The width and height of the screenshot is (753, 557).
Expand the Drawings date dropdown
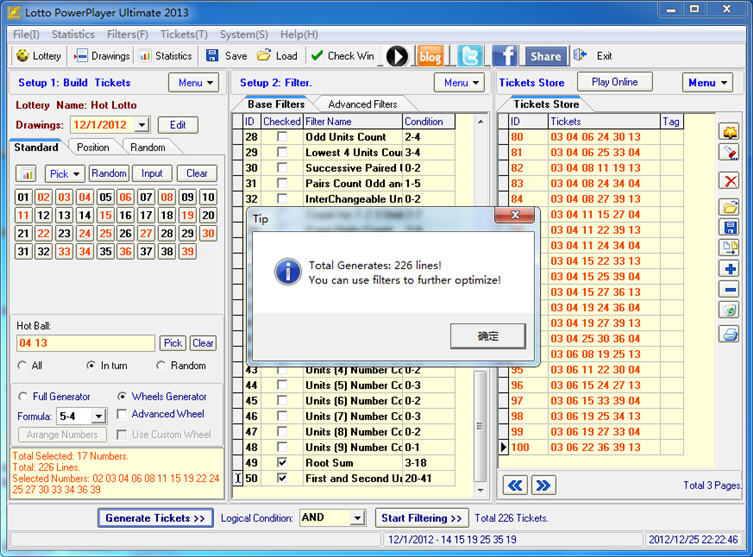[142, 125]
